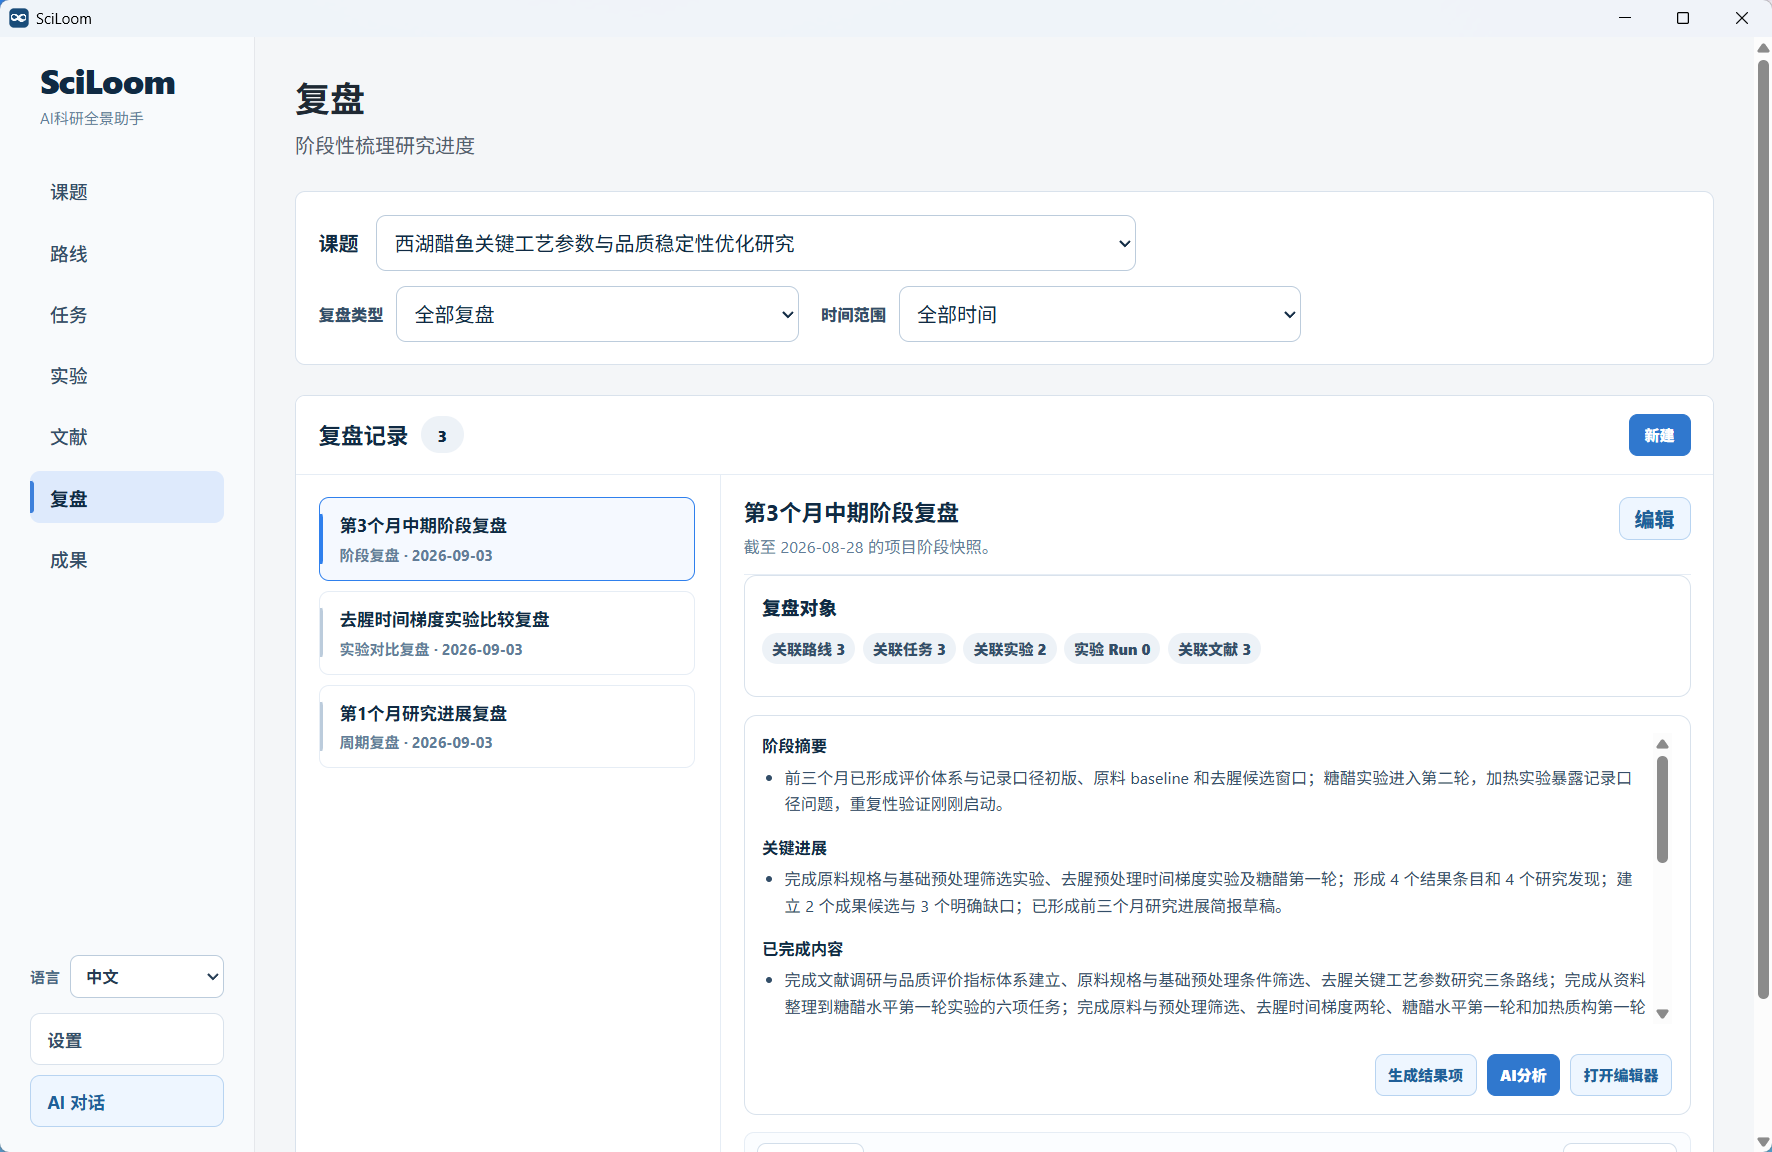This screenshot has width=1772, height=1152.
Task: Go to the 任务 sidebar section
Action: pyautogui.click(x=127, y=315)
